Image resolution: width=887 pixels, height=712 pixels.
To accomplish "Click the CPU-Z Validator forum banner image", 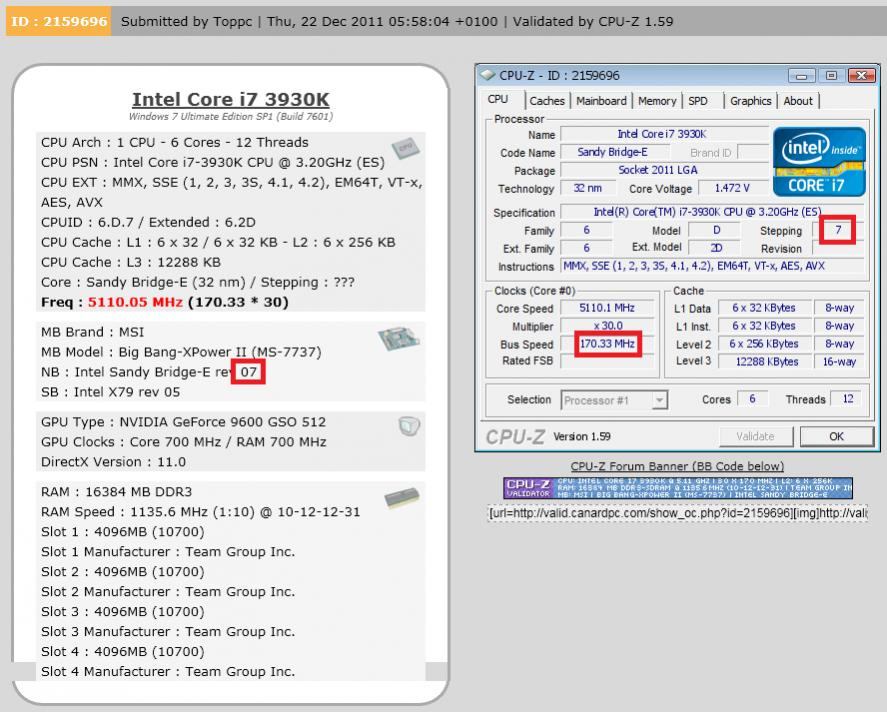I will [678, 487].
